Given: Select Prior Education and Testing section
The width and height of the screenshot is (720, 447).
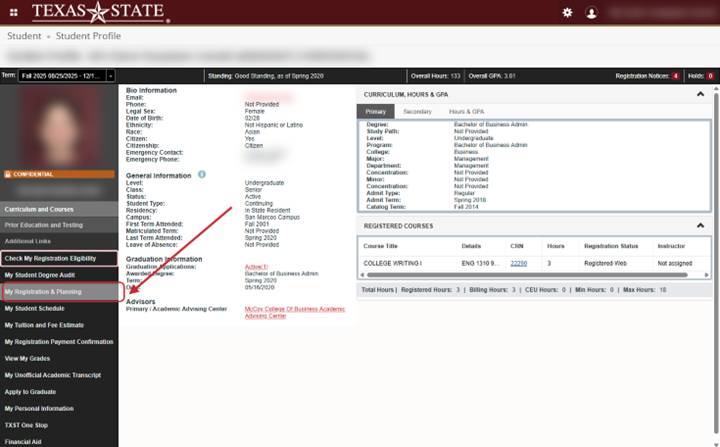Looking at the screenshot, I should (x=44, y=225).
